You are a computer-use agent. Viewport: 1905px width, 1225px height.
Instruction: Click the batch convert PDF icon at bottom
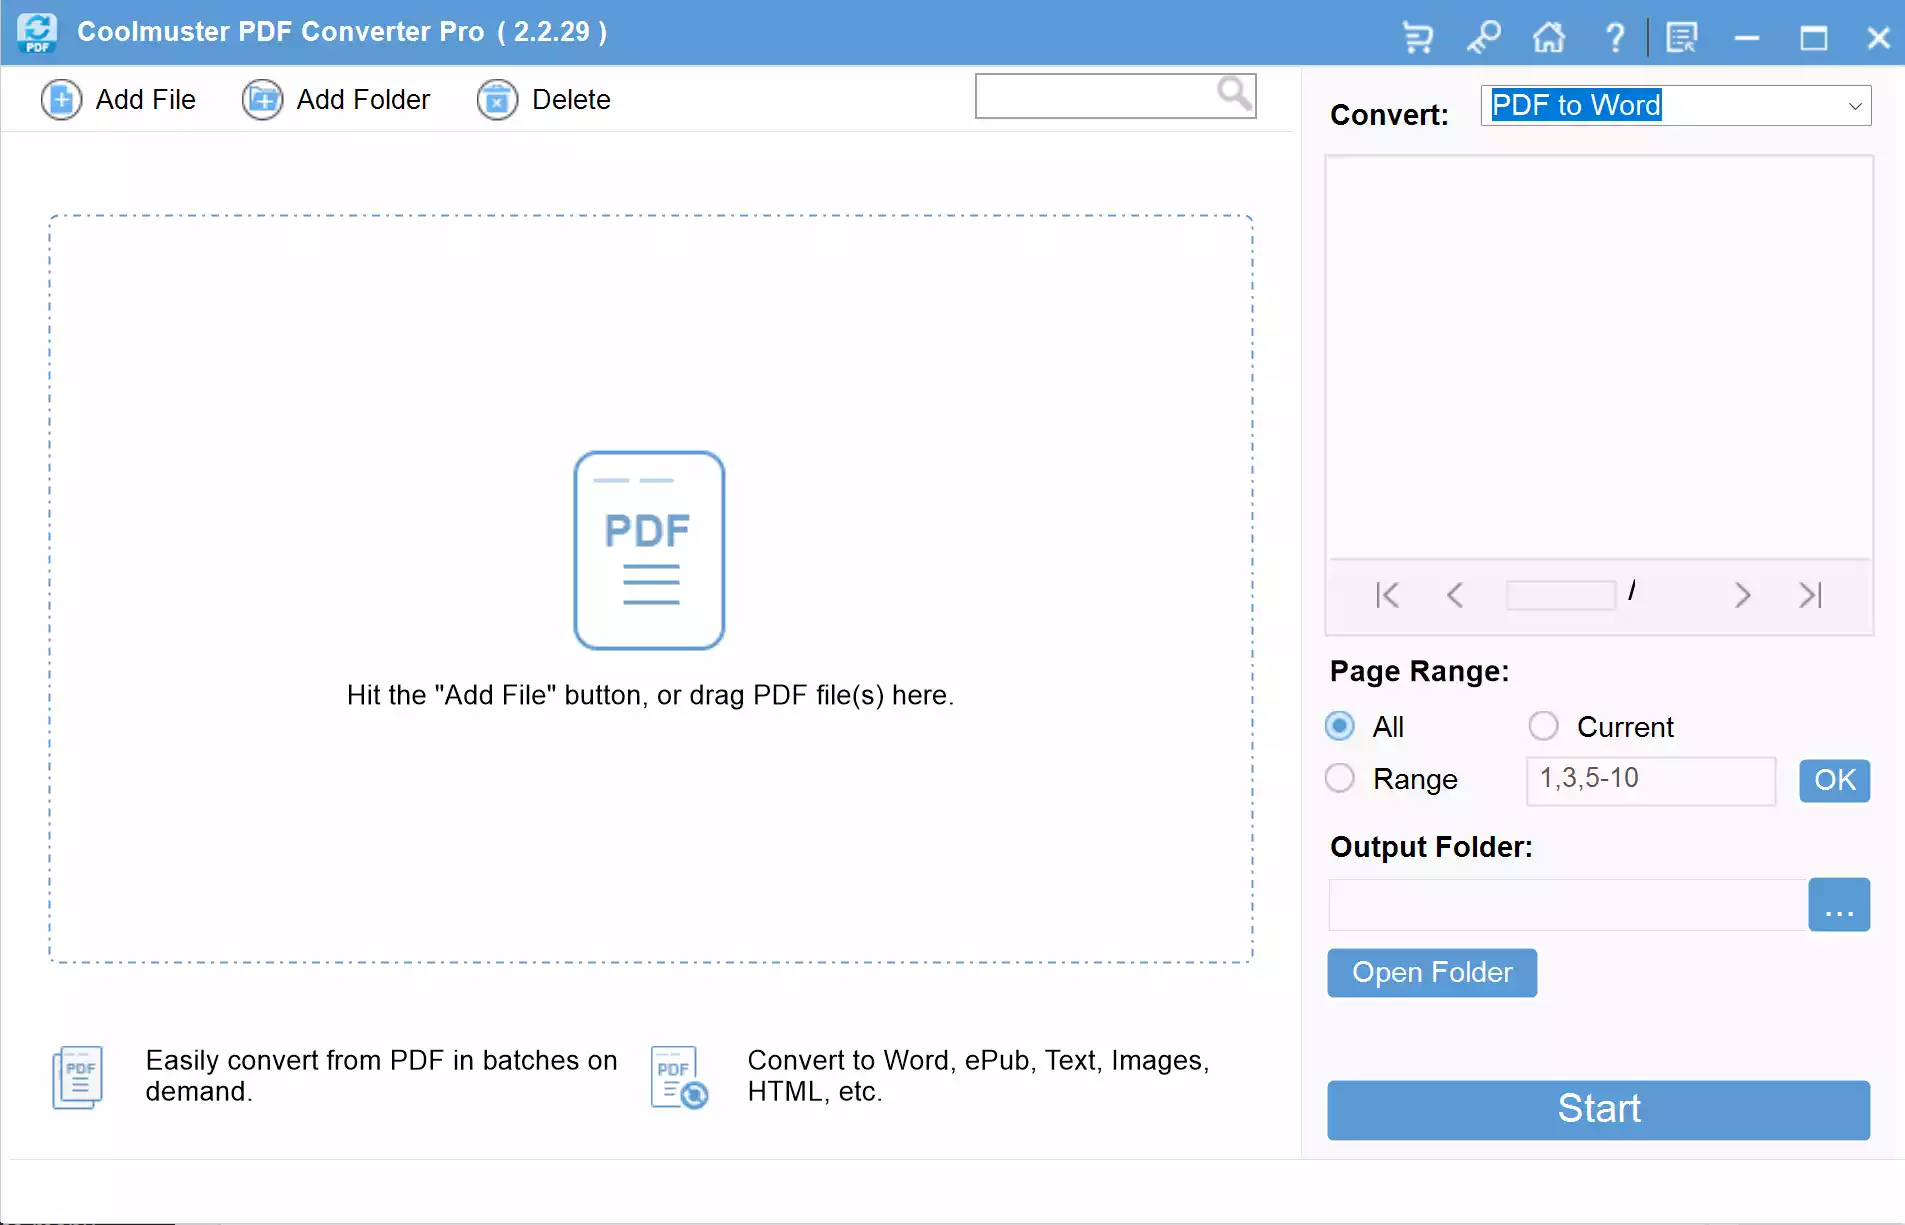pos(78,1077)
